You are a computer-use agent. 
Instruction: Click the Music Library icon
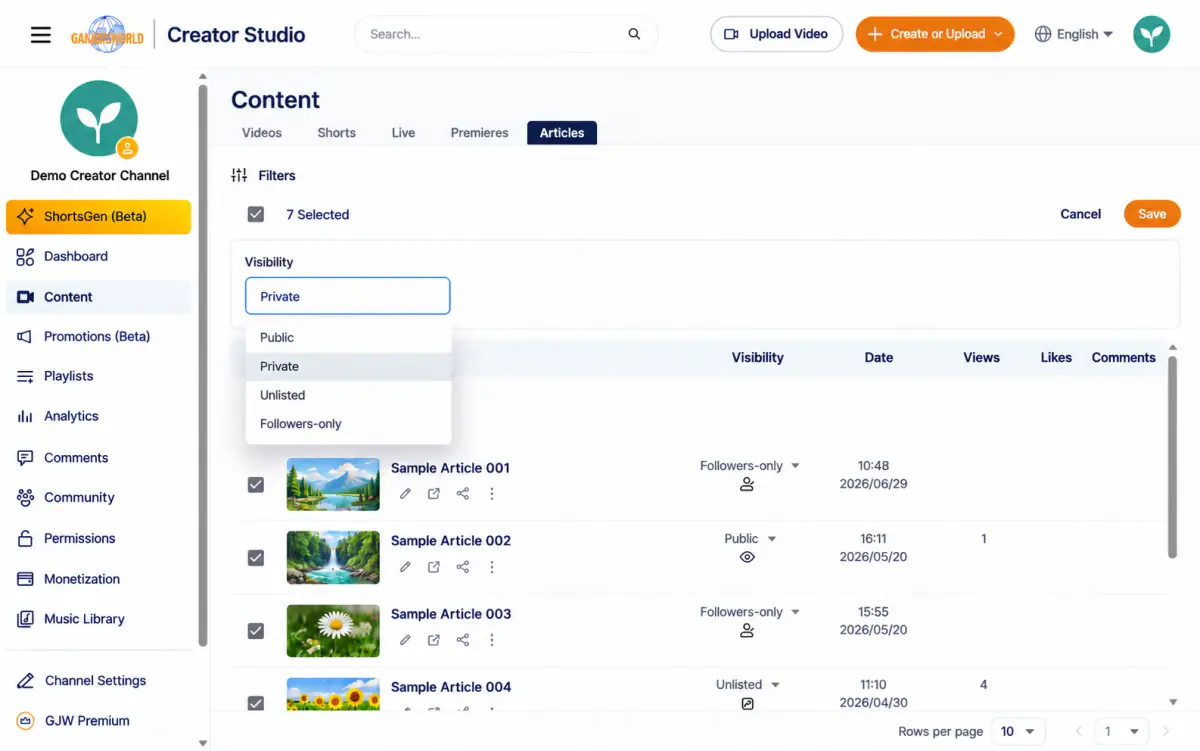click(25, 619)
